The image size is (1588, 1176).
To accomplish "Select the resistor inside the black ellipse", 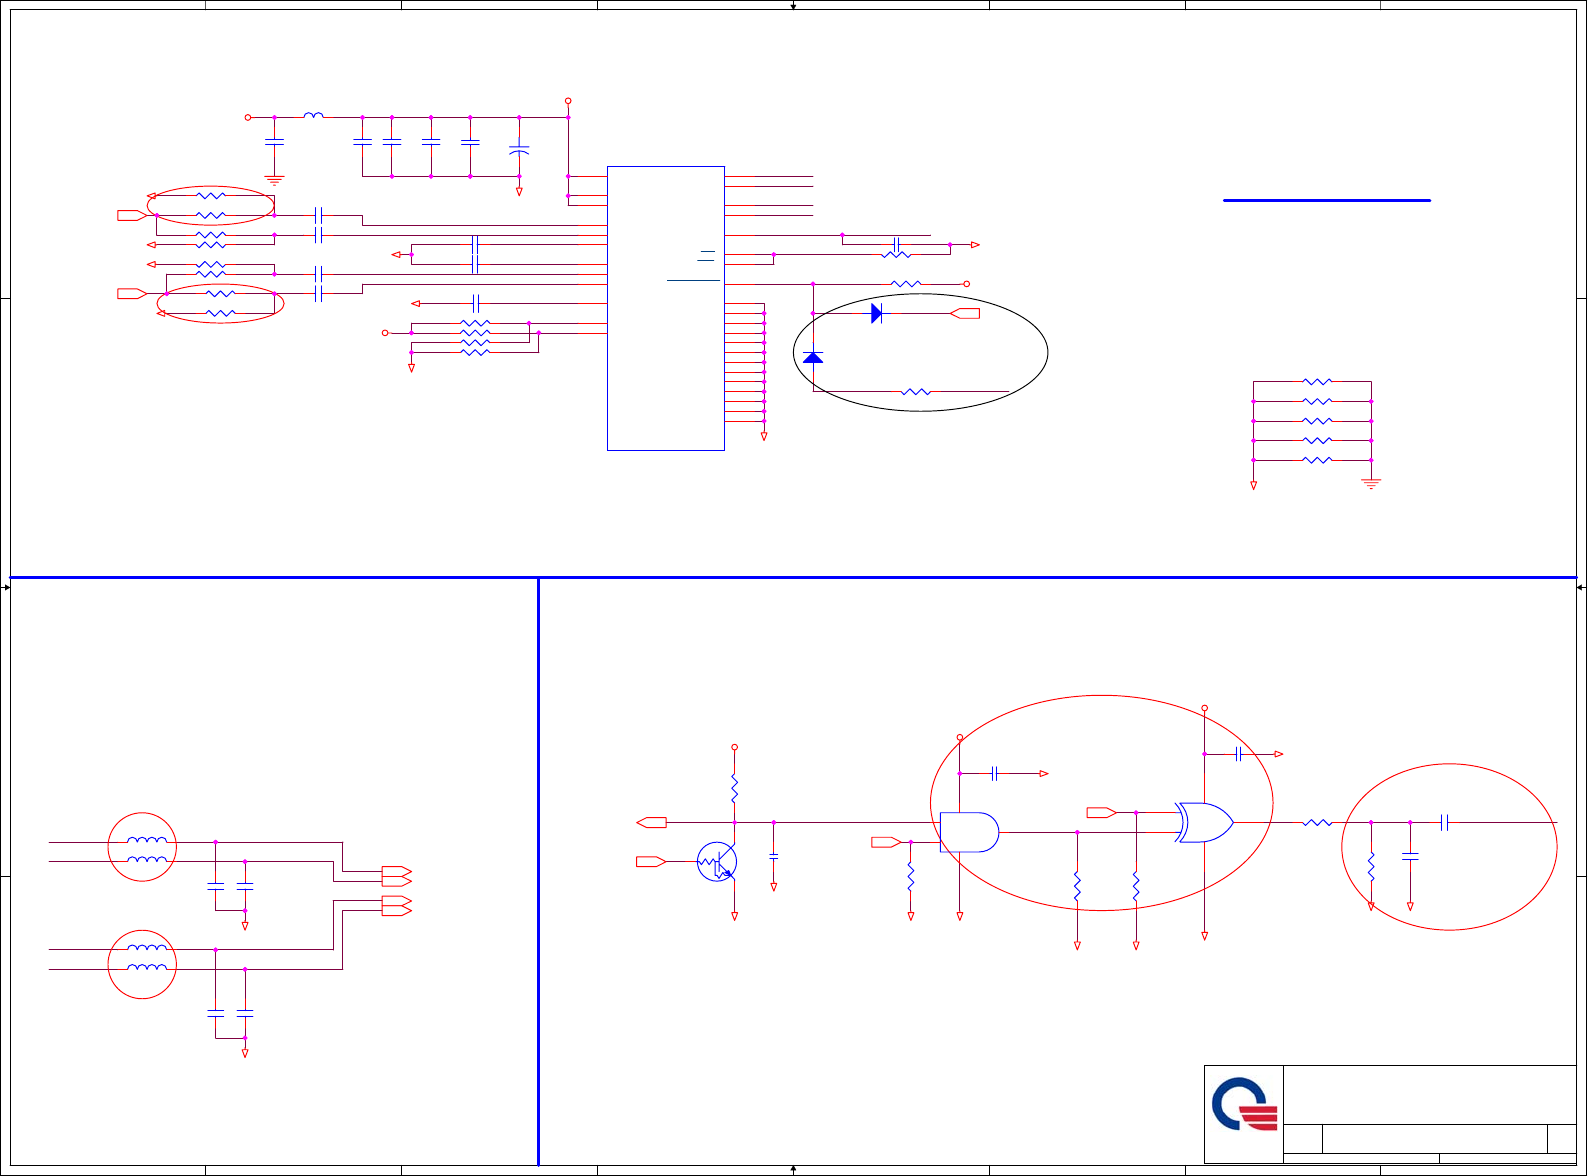I will (916, 392).
